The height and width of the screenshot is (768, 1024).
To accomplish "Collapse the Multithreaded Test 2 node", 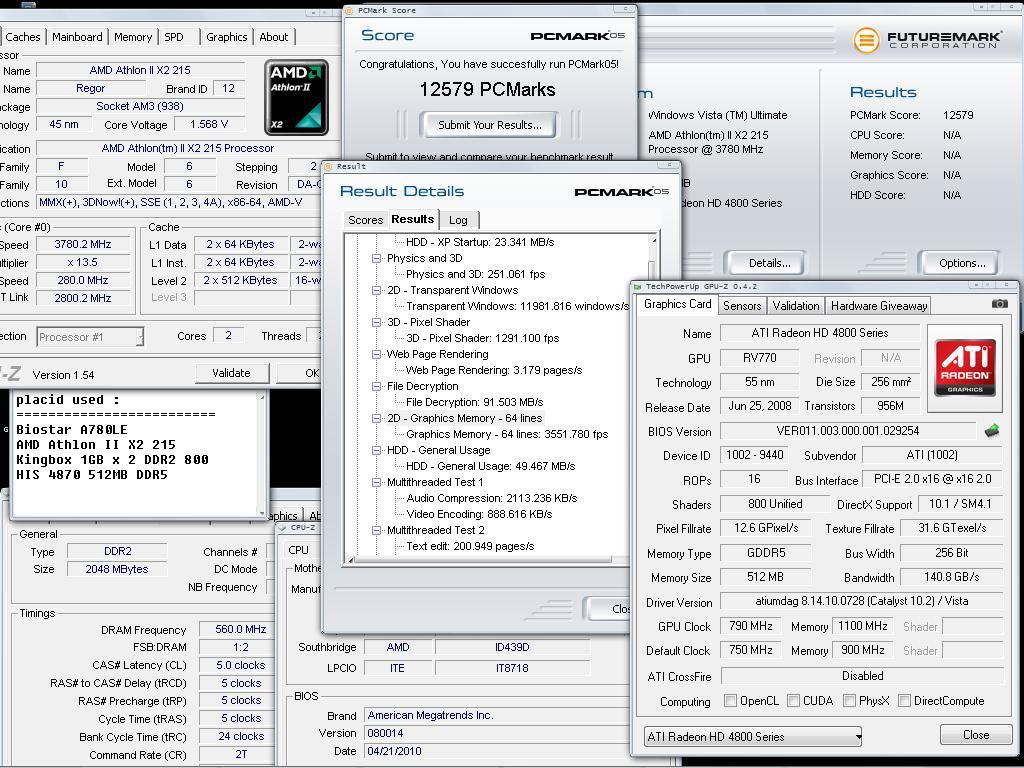I will 376,530.
